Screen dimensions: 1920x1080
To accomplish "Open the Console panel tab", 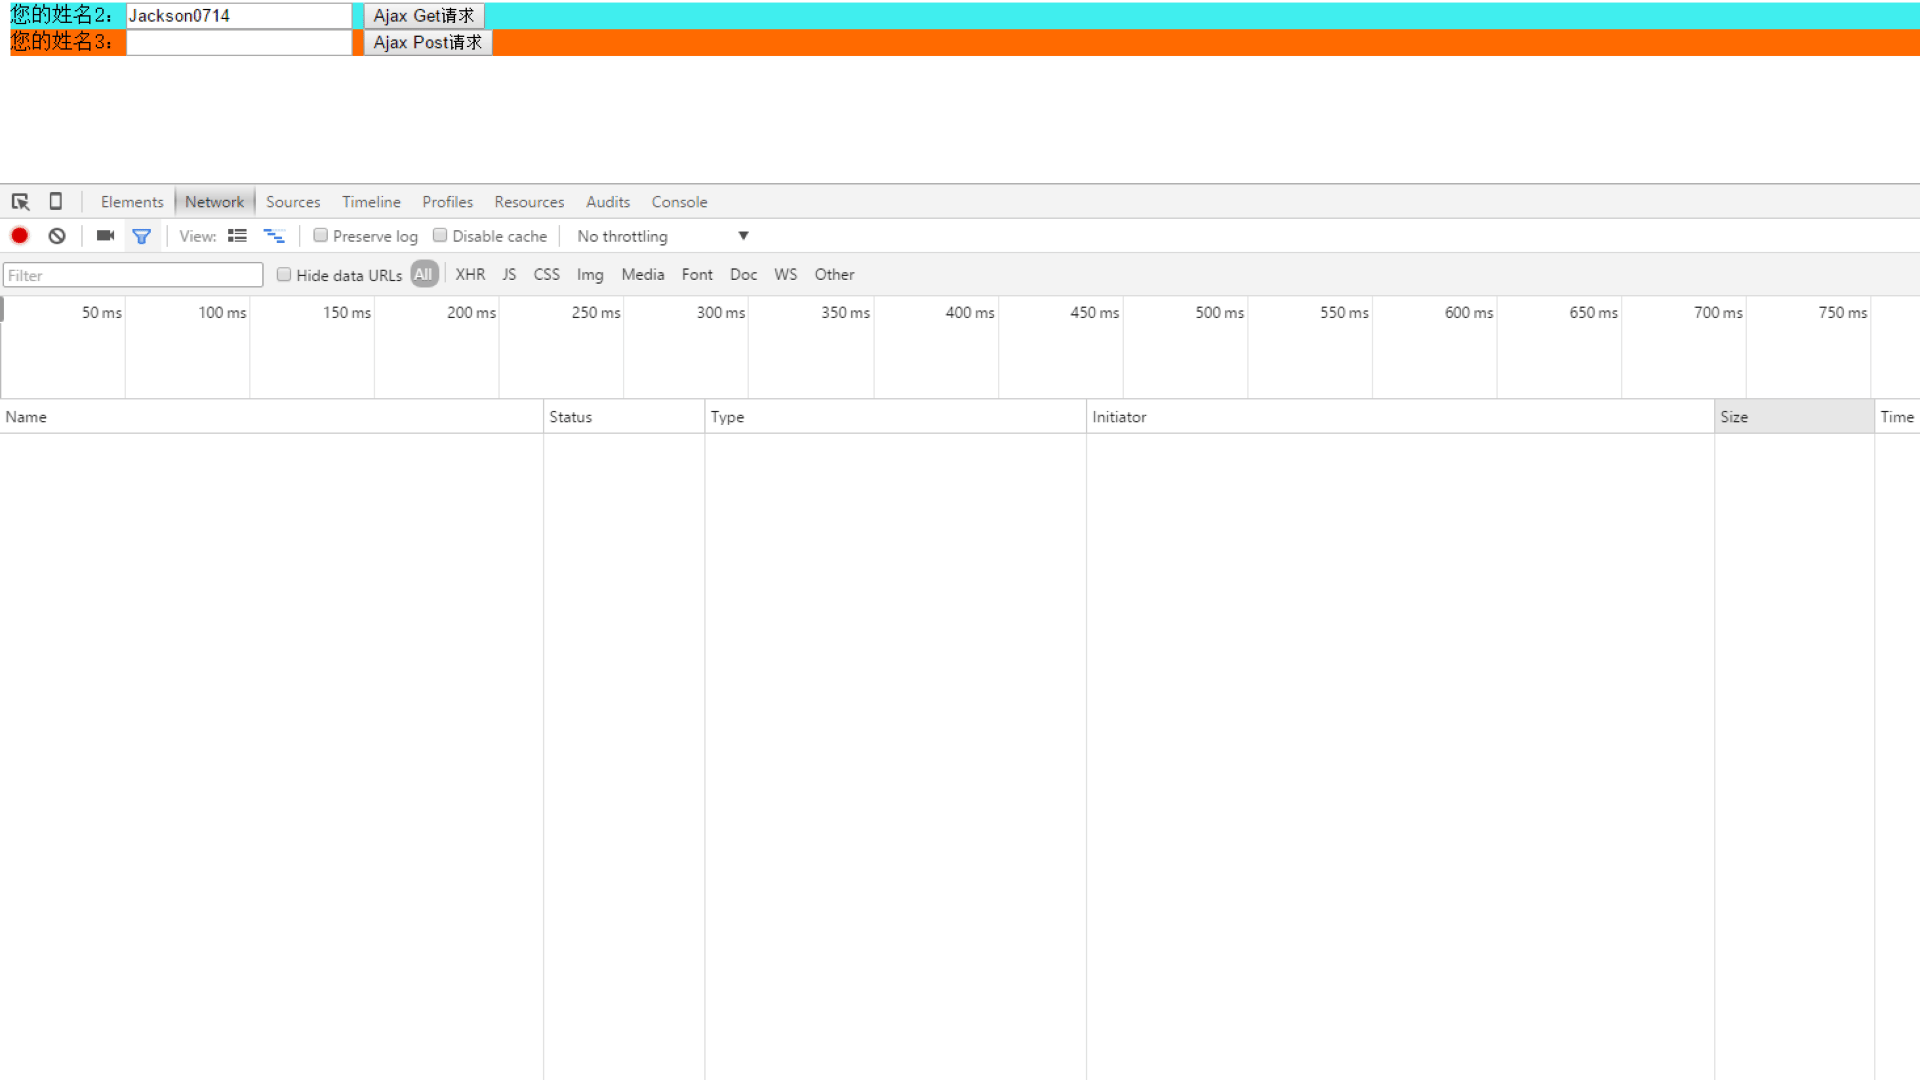I will tap(679, 202).
